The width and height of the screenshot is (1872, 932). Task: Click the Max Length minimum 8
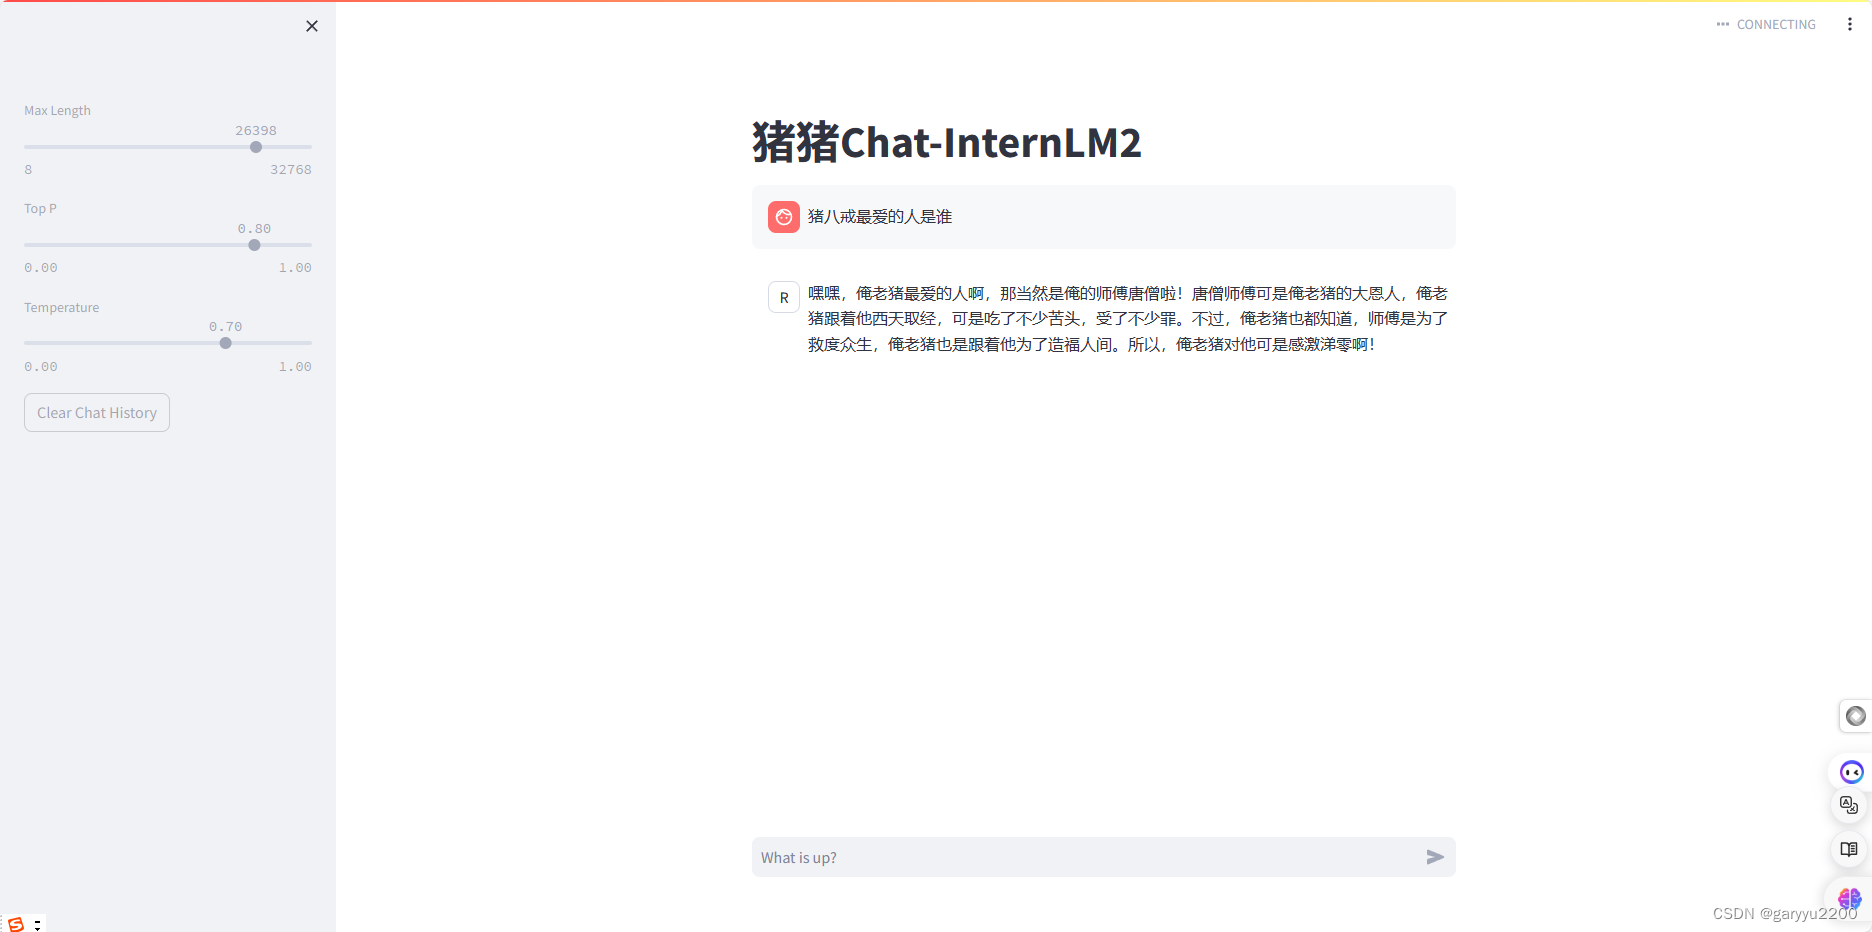[x=28, y=169]
